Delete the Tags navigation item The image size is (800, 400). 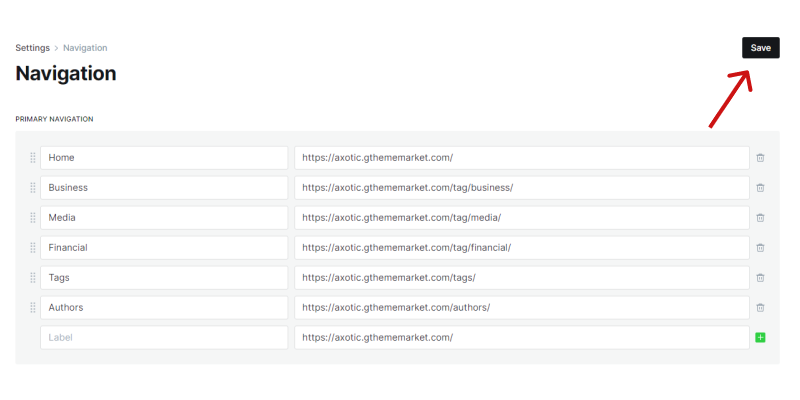(x=760, y=278)
